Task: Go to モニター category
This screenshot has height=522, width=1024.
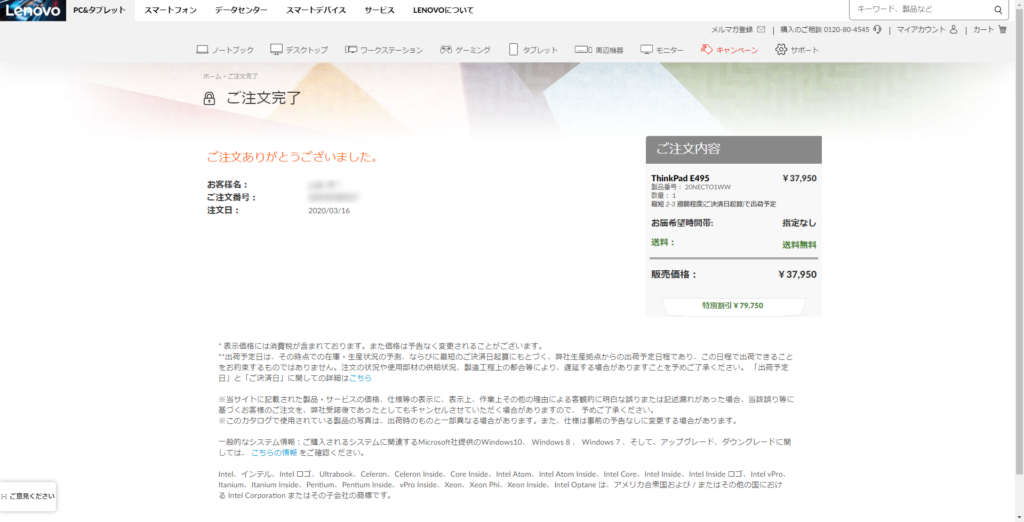Action: coord(669,50)
